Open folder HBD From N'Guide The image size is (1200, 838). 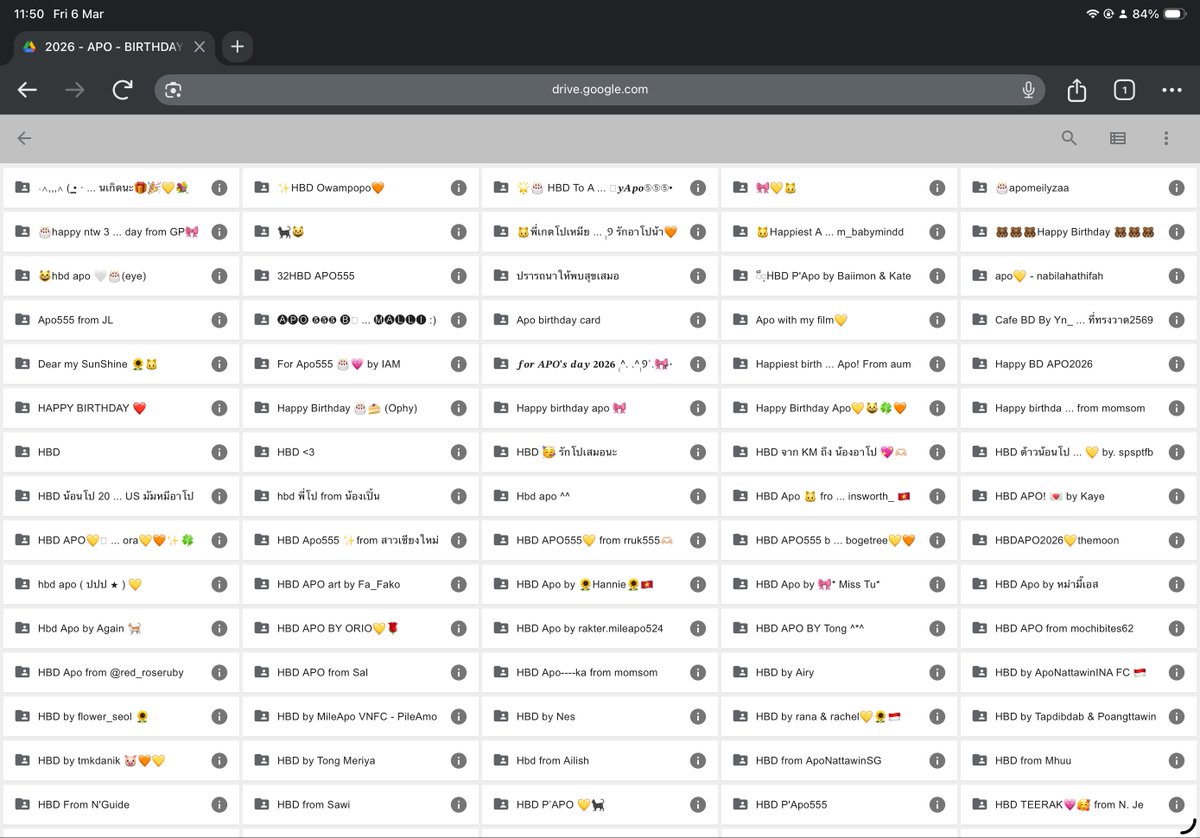coord(121,804)
